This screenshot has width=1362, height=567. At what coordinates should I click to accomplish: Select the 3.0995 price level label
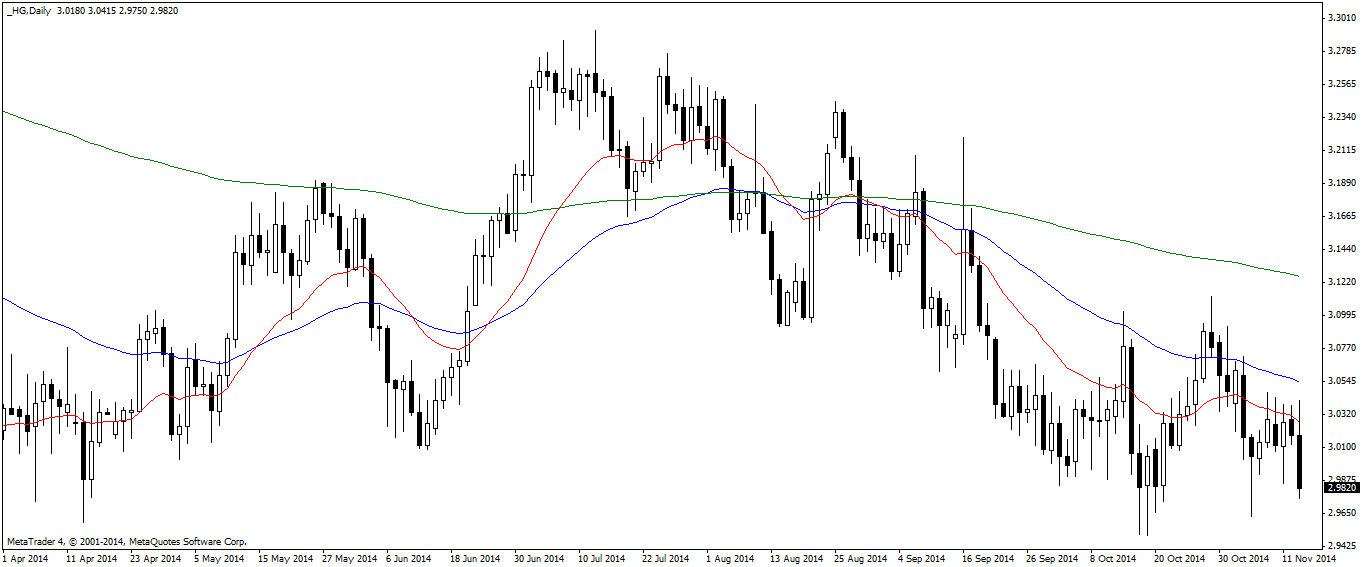coord(1341,315)
